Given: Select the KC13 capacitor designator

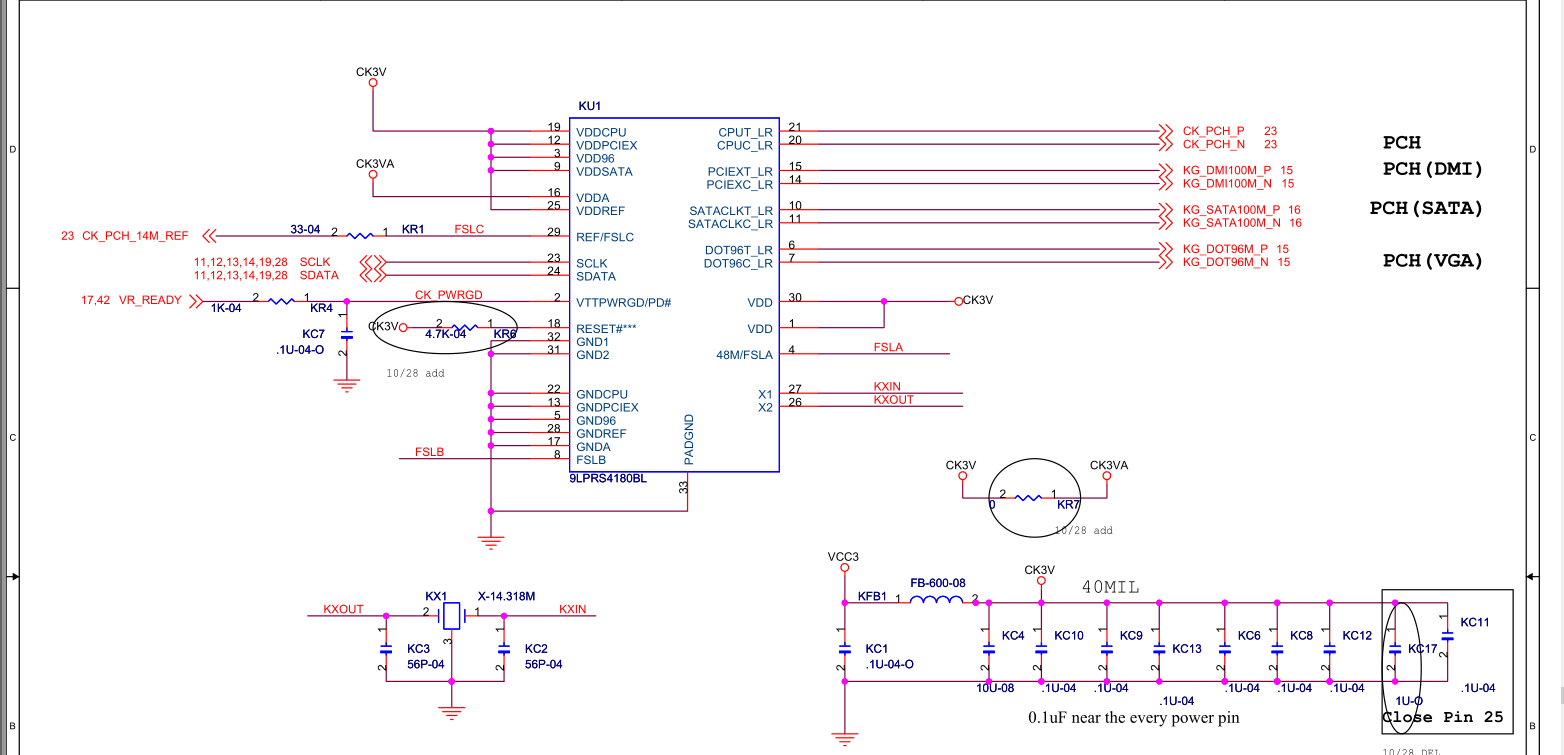Looking at the screenshot, I should 1187,648.
